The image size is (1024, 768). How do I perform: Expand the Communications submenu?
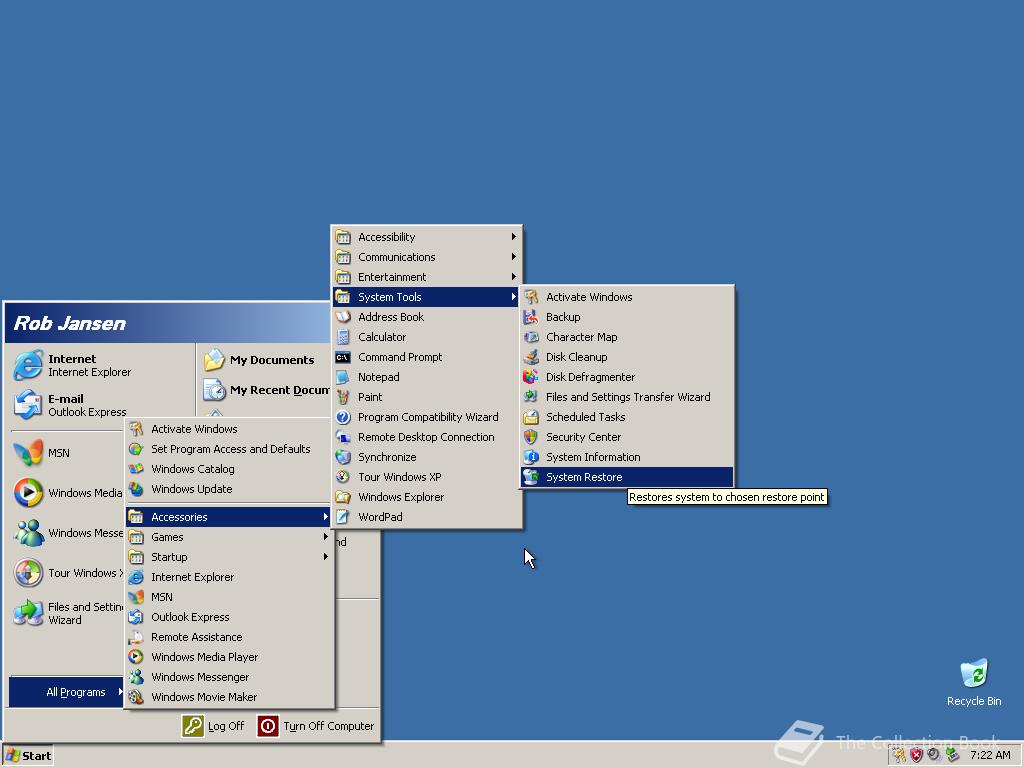(426, 257)
